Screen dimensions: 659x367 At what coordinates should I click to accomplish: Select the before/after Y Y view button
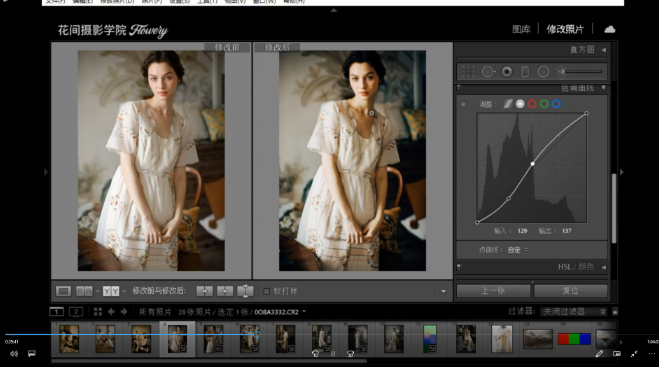click(x=111, y=291)
